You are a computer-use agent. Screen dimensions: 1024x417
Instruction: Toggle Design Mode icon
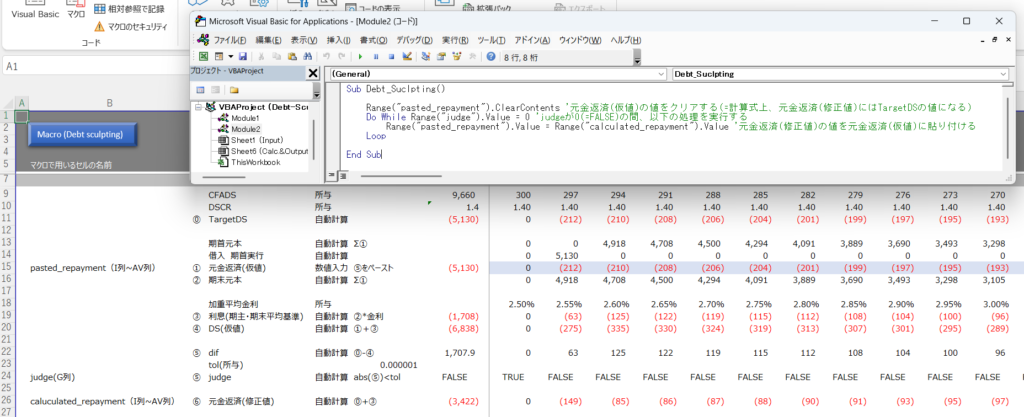(x=407, y=57)
